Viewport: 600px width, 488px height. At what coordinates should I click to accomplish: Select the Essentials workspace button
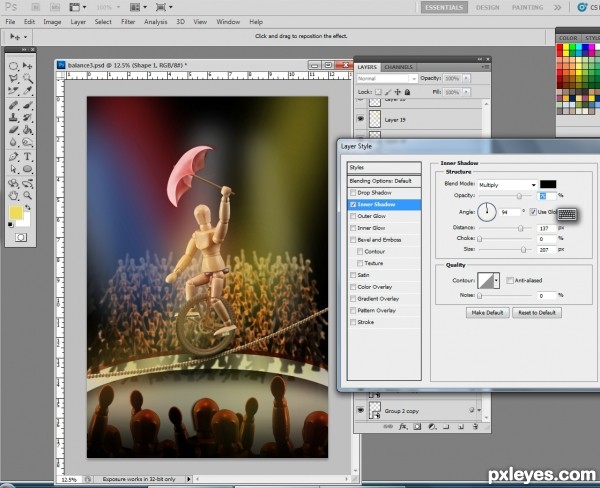click(x=444, y=7)
